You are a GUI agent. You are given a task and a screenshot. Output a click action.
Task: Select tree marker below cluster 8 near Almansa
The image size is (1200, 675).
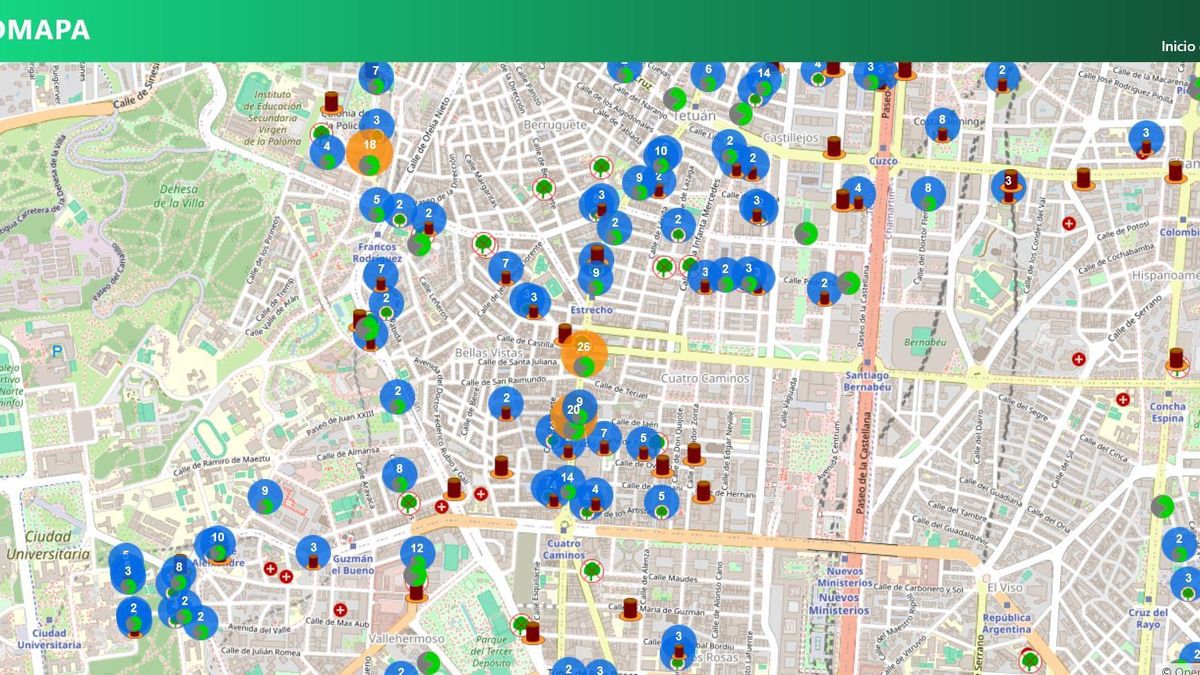click(x=408, y=503)
